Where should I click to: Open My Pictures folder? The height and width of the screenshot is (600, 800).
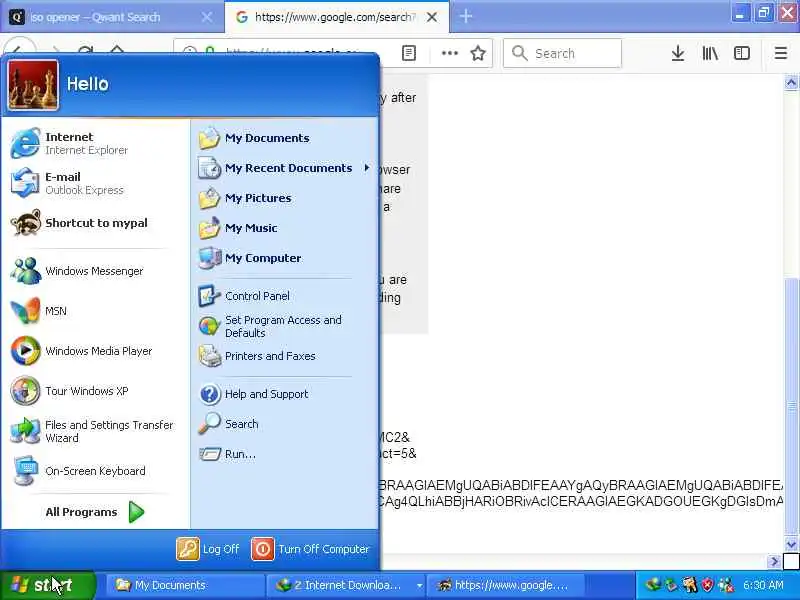tap(245, 198)
